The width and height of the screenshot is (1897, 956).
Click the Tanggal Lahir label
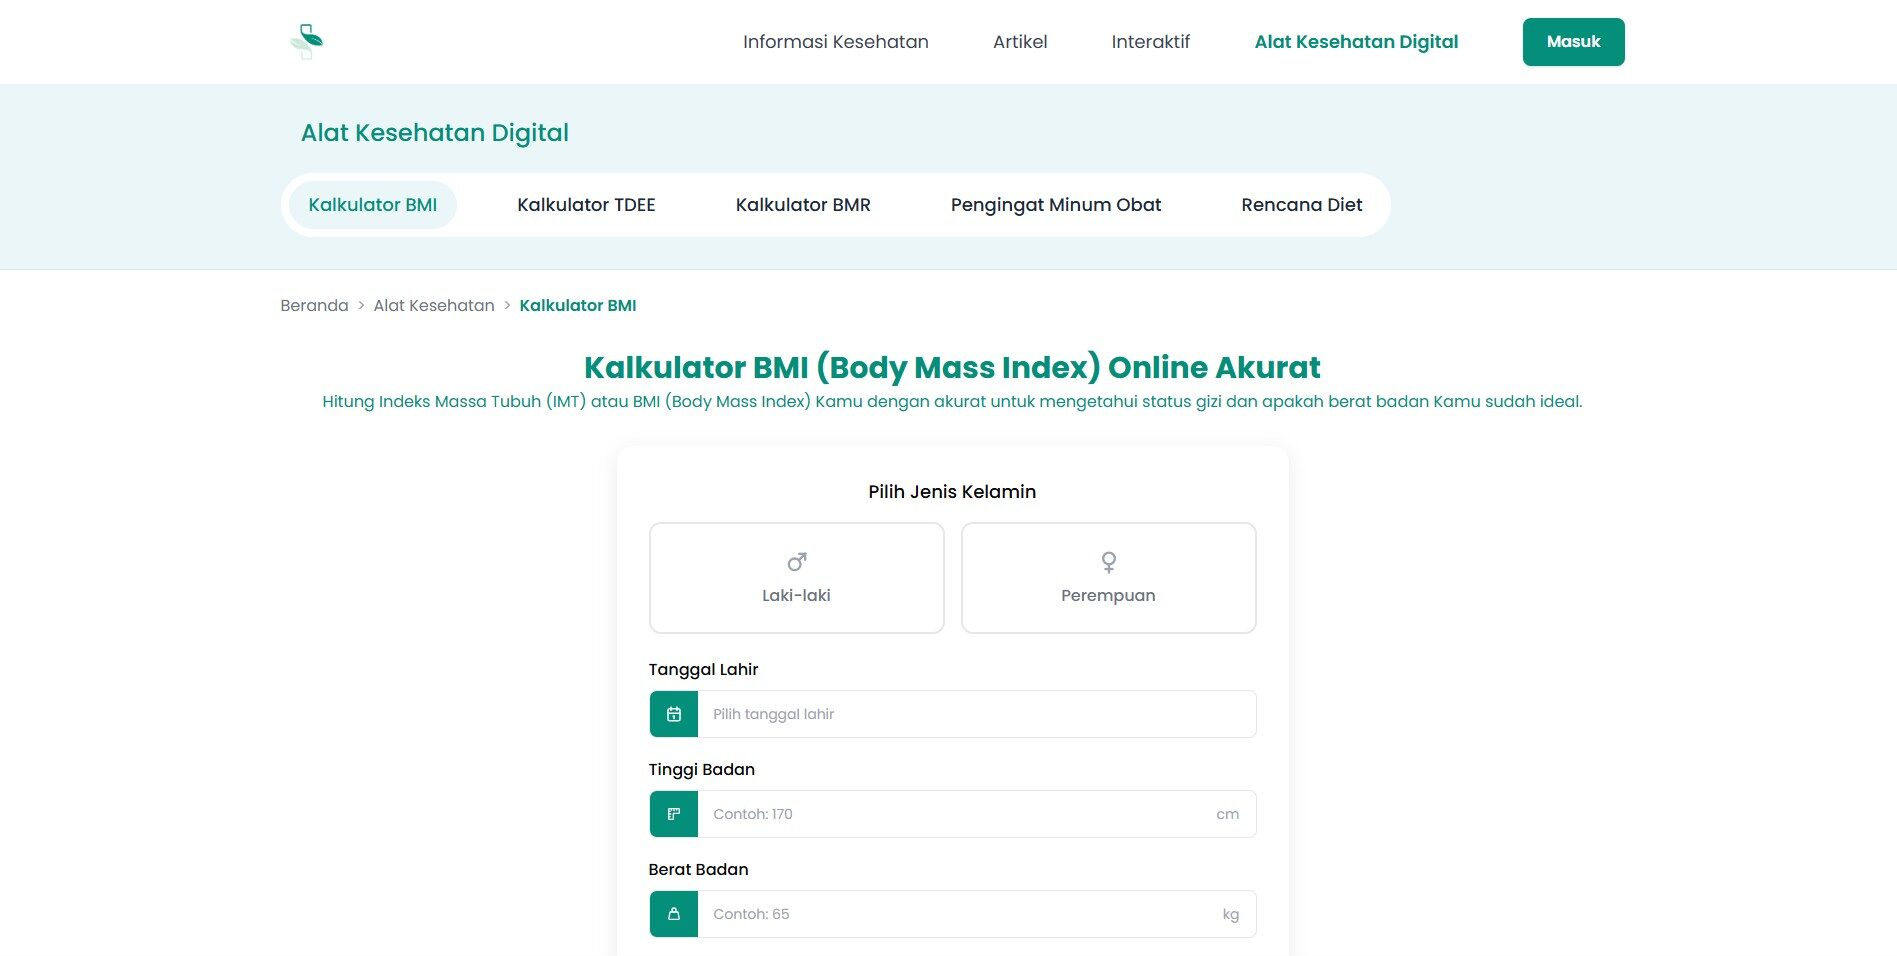pyautogui.click(x=703, y=670)
